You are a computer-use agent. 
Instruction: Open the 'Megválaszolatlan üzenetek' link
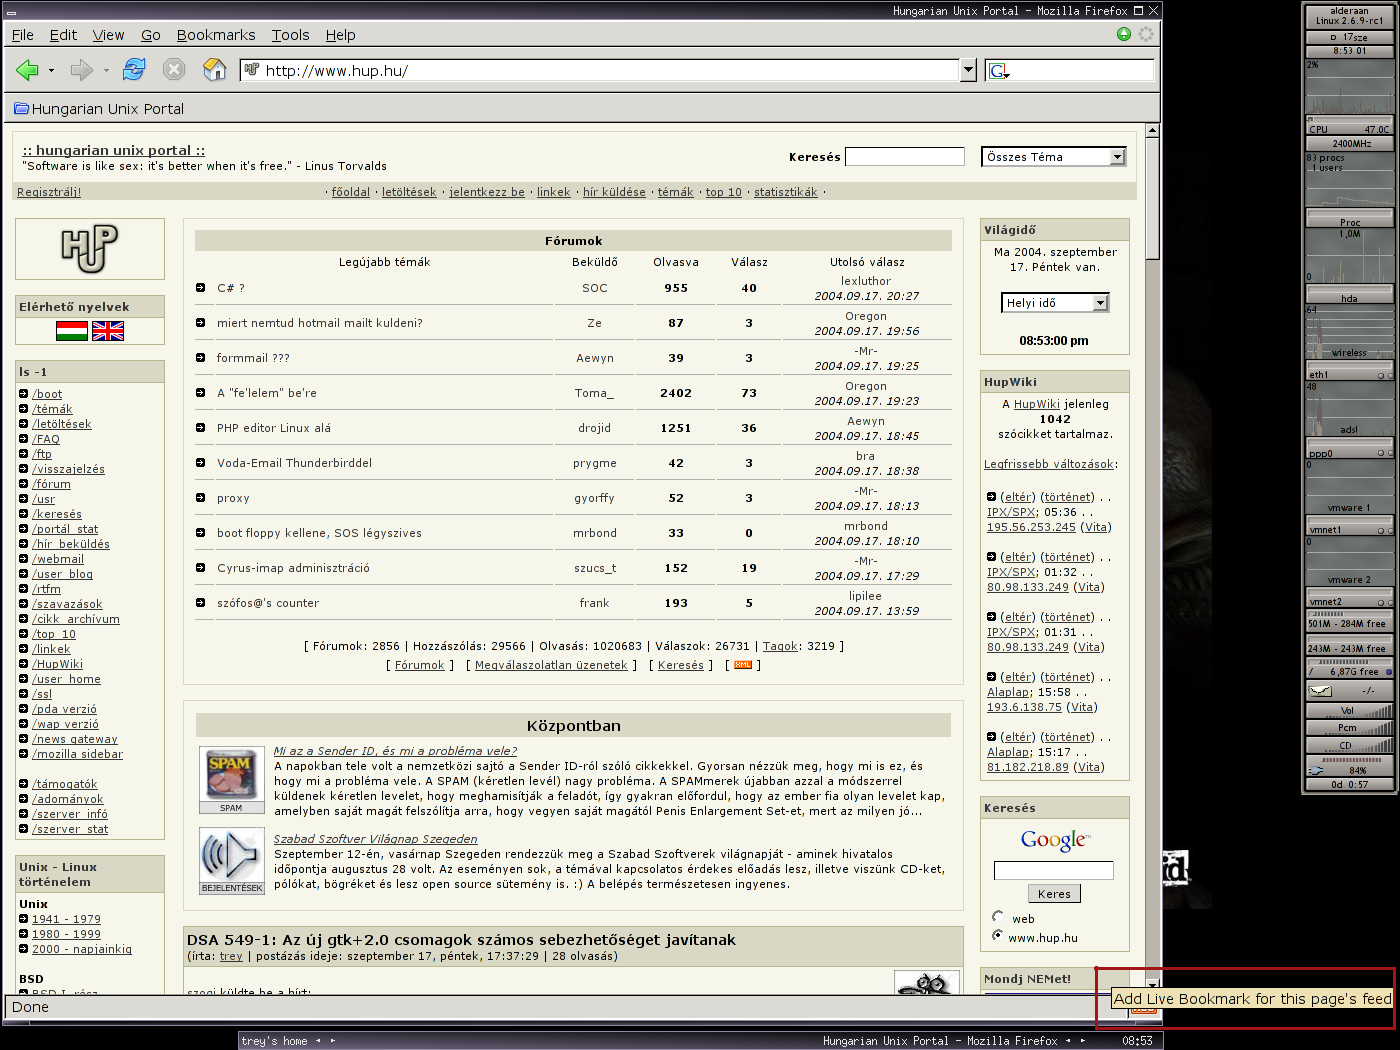pos(551,665)
